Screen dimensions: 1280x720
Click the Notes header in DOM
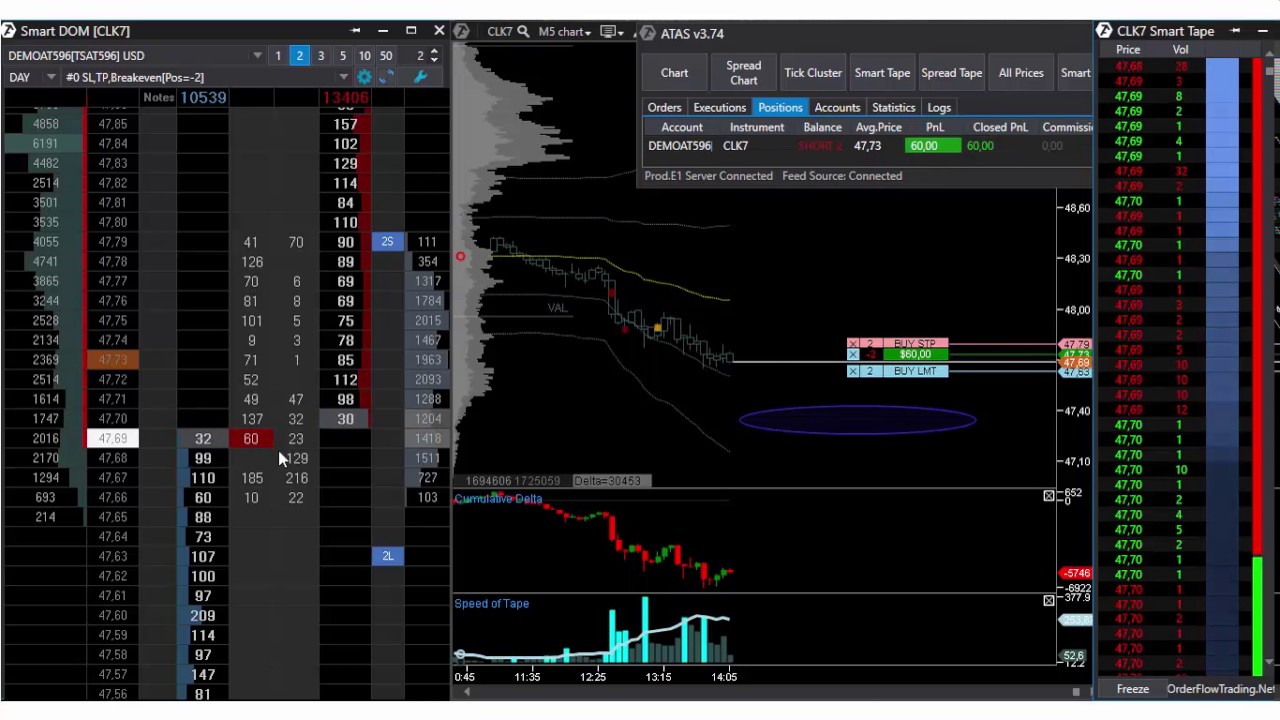158,98
